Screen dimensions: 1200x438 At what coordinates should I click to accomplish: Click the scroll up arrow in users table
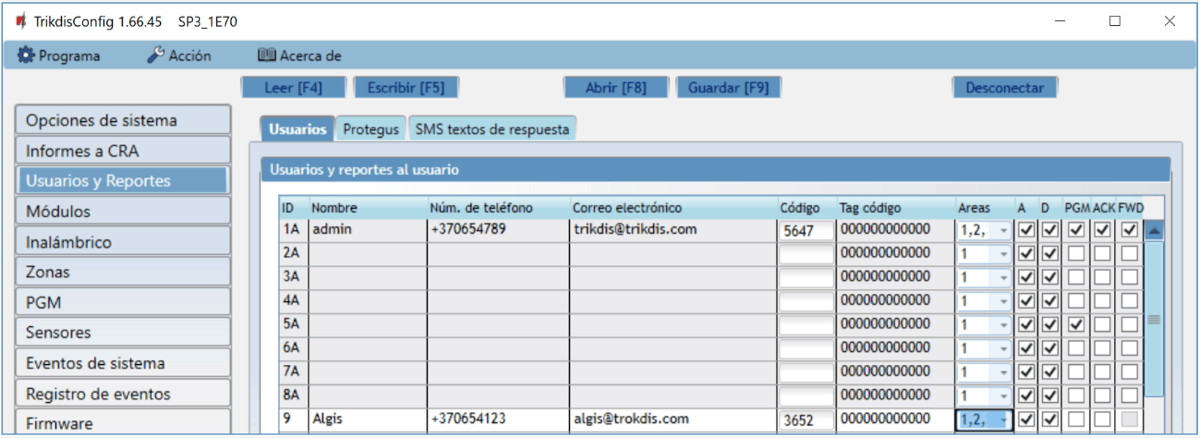coord(1153,230)
